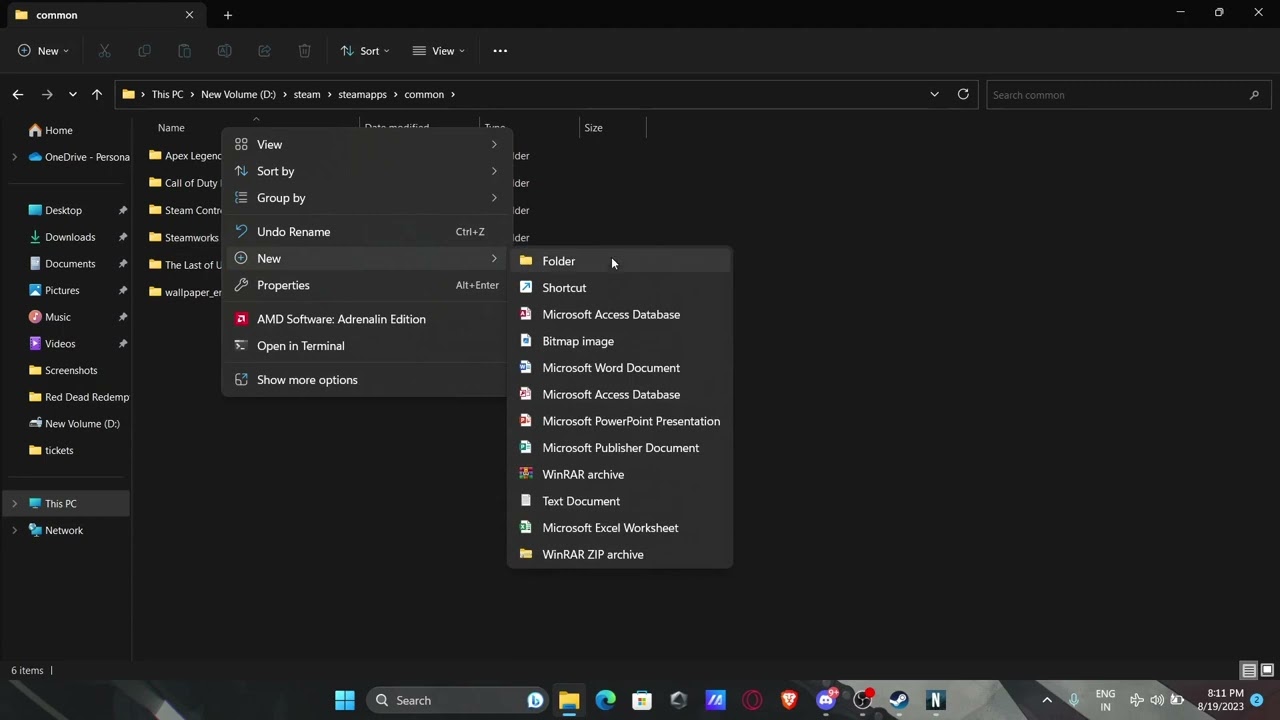Go back with the Back arrow
Image resolution: width=1280 pixels, height=720 pixels.
click(x=18, y=94)
